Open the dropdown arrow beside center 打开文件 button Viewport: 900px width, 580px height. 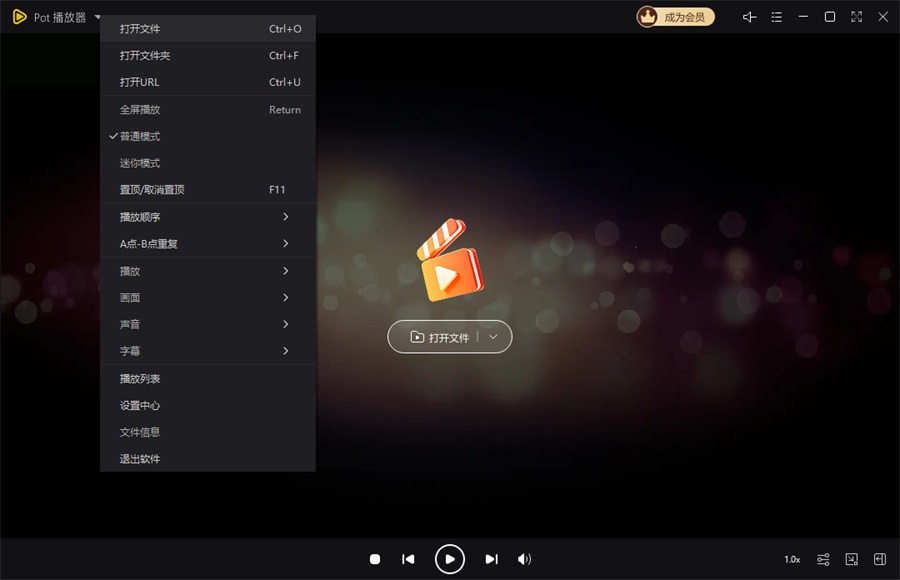[x=493, y=337]
